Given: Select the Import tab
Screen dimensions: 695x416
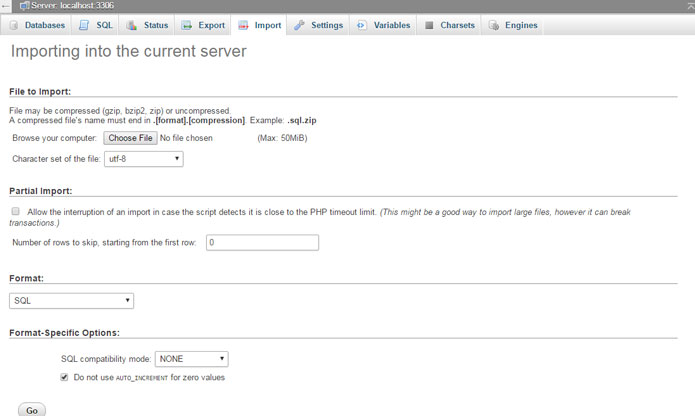Looking at the screenshot, I should coord(259,25).
